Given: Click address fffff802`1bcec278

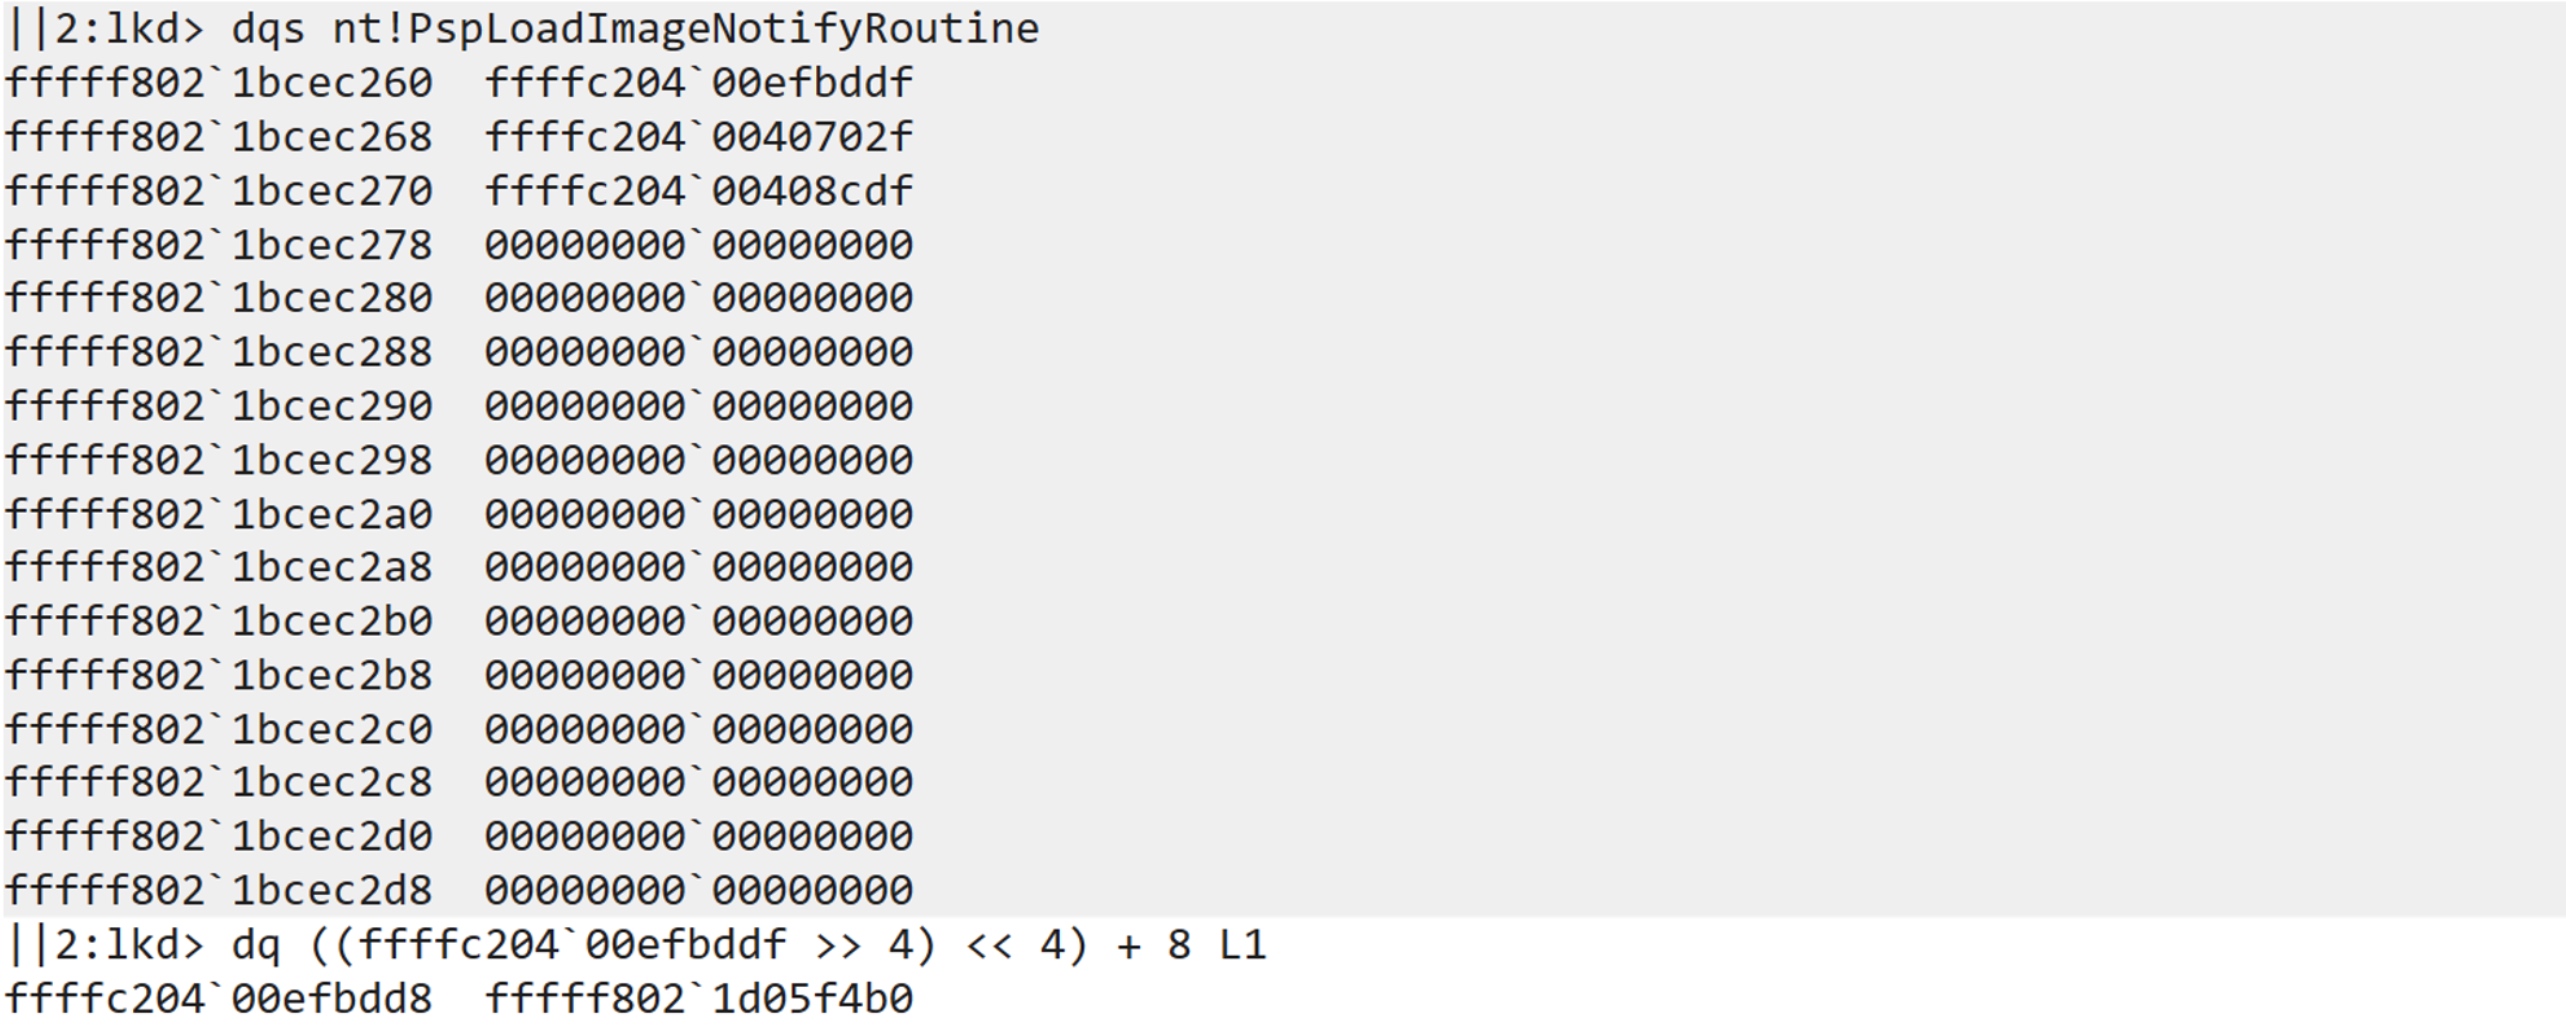Looking at the screenshot, I should pyautogui.click(x=219, y=245).
